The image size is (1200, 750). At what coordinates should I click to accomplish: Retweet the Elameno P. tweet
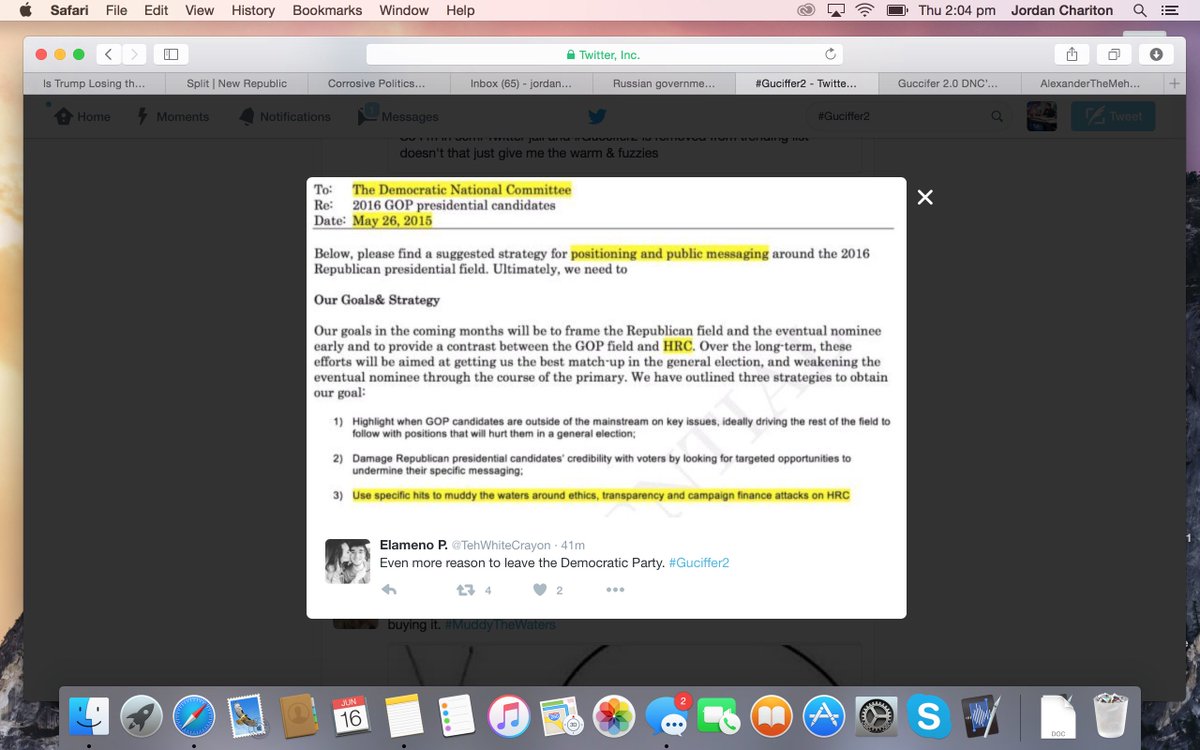click(x=465, y=590)
